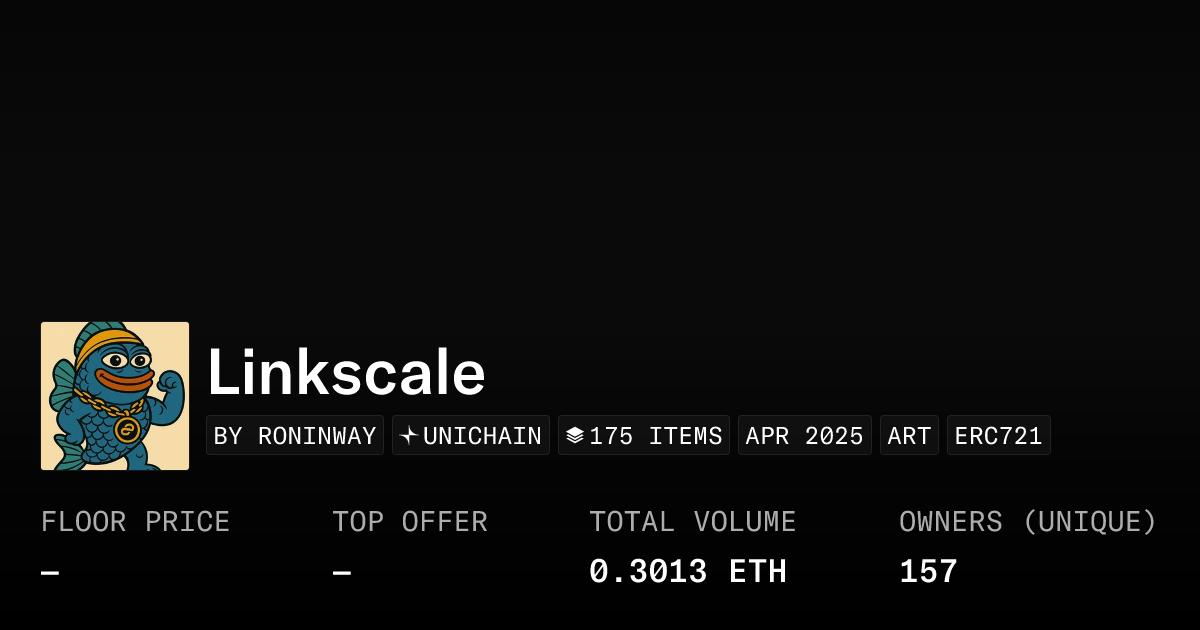Click the FLOOR PRICE label

coord(135,522)
